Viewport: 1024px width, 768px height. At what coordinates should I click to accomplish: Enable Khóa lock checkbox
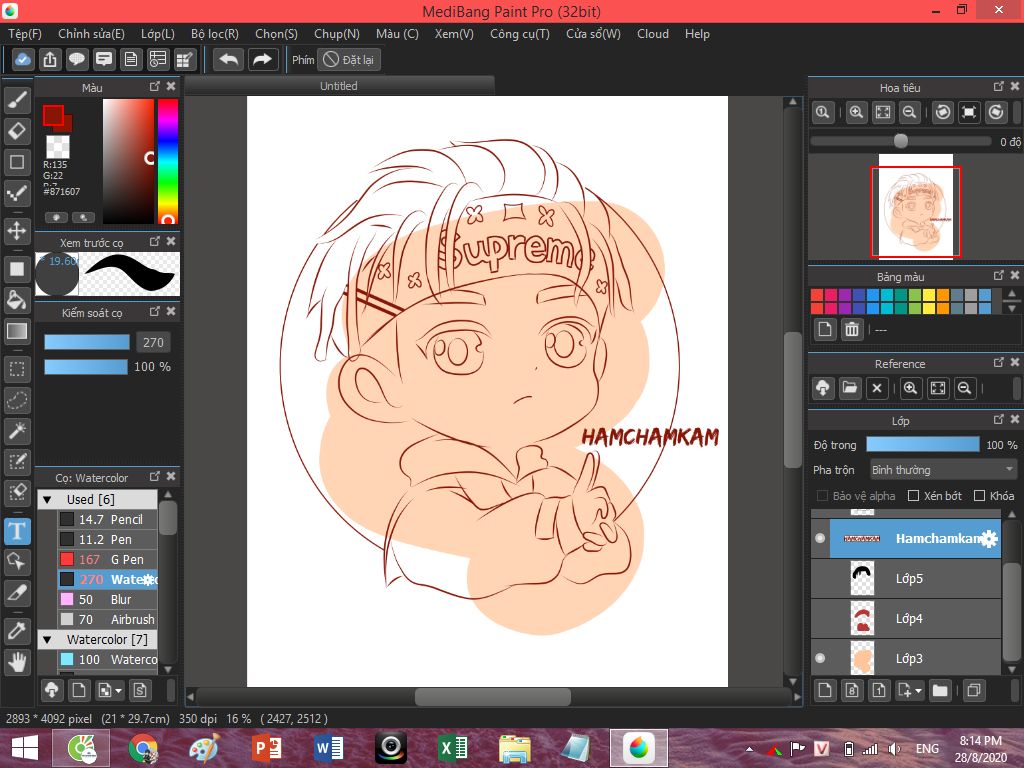(x=979, y=496)
